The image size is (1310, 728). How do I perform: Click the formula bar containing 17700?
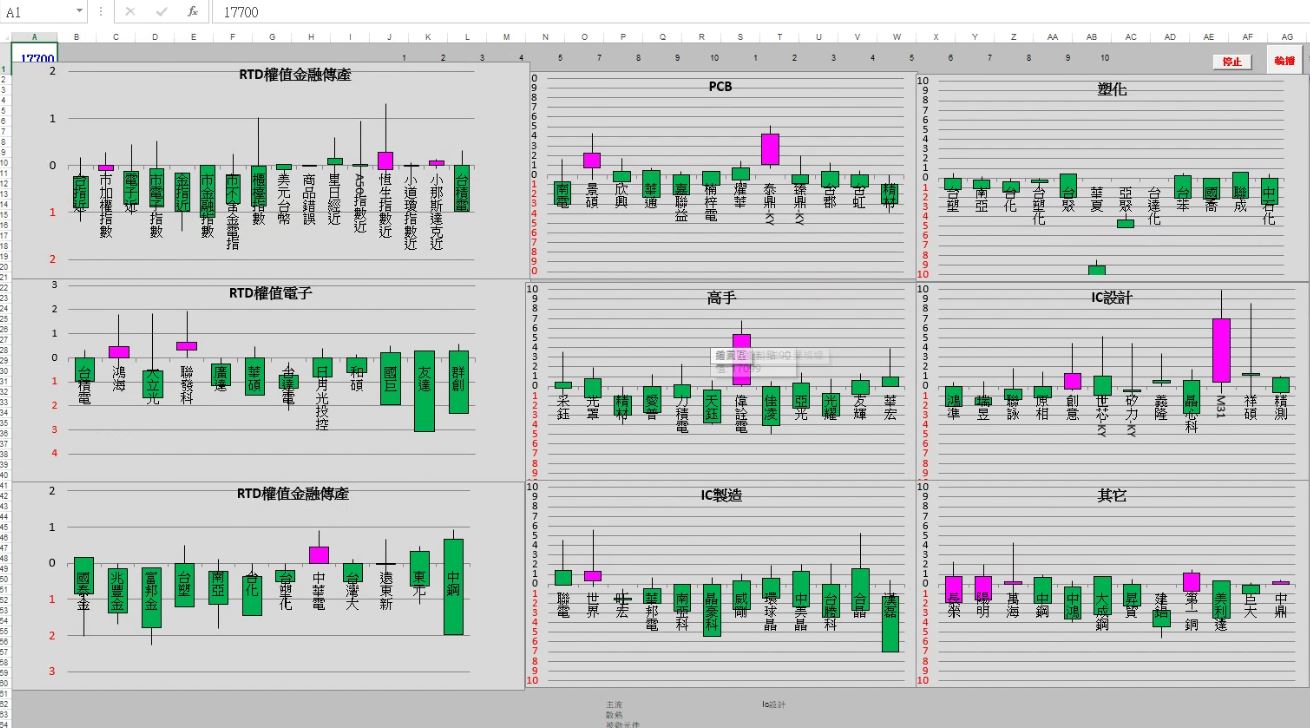tap(760, 12)
